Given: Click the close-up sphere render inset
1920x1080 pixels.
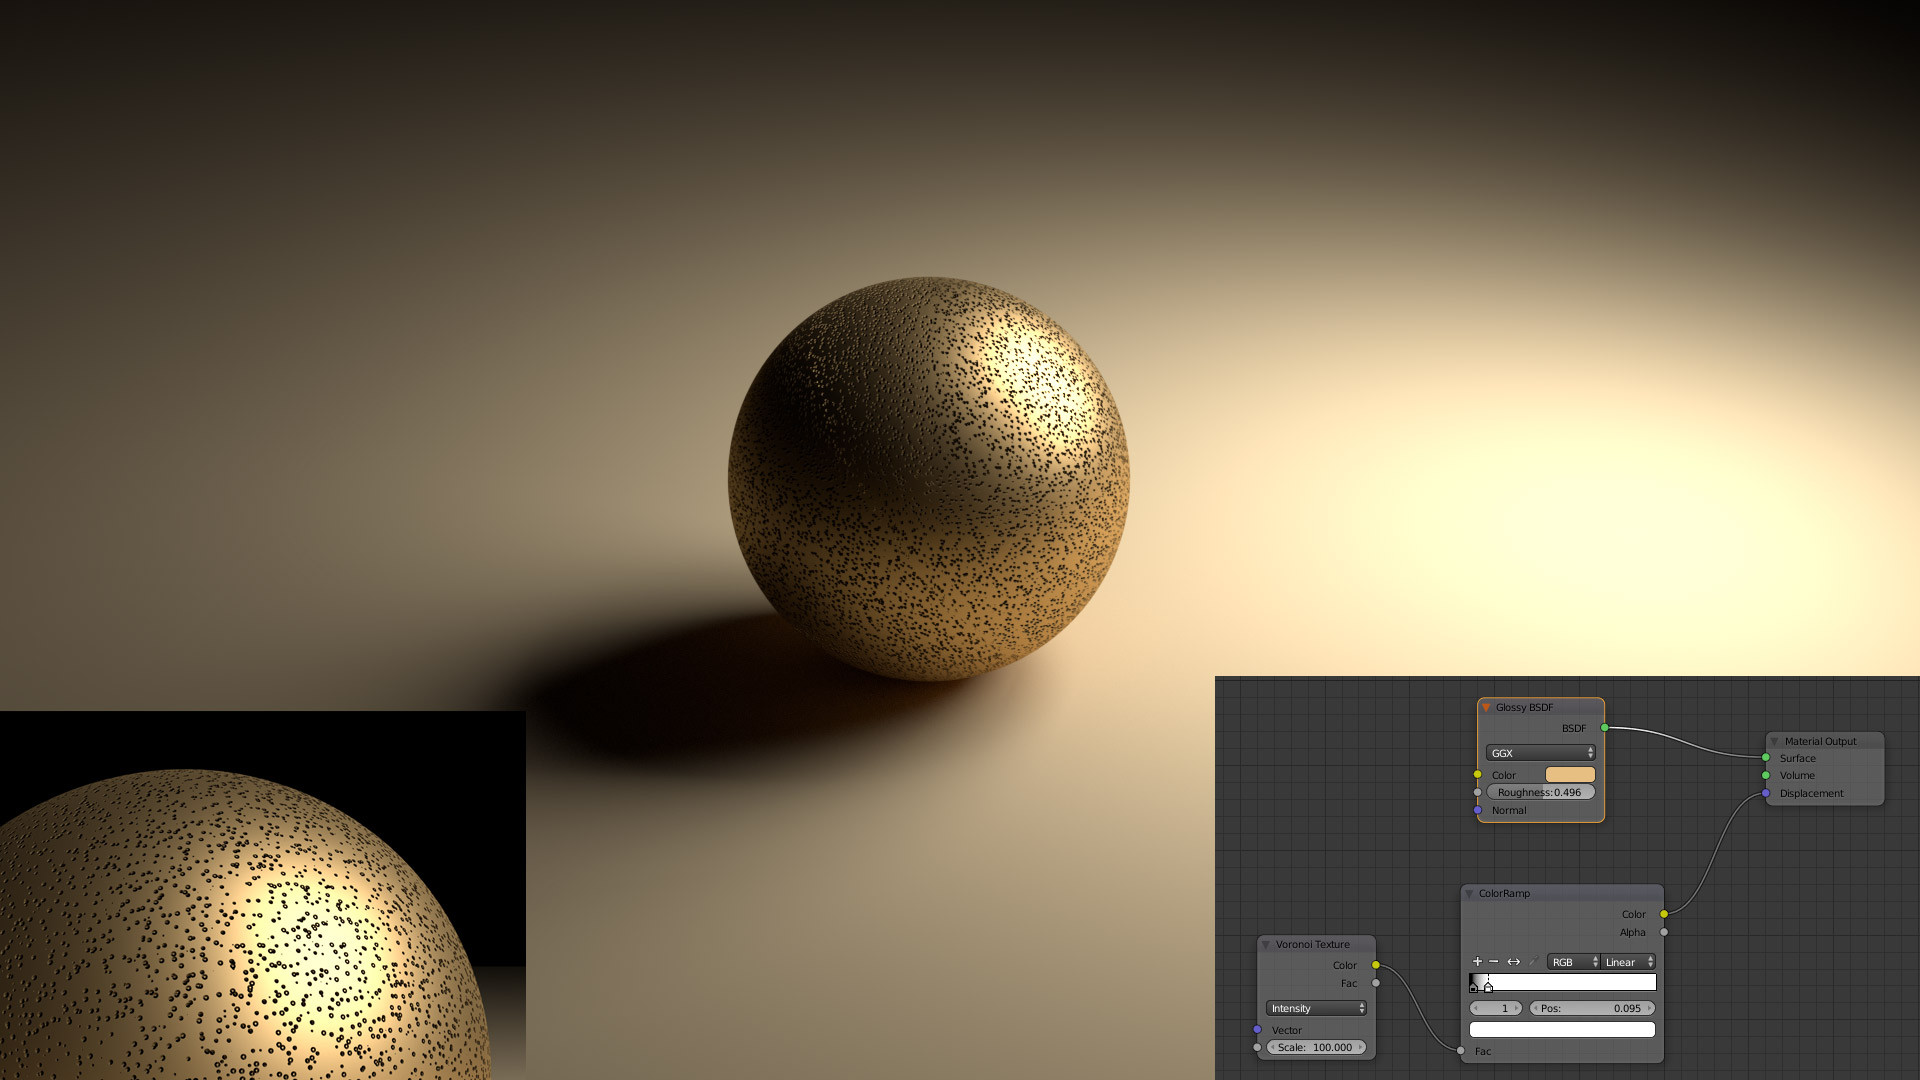Looking at the screenshot, I should click(262, 895).
